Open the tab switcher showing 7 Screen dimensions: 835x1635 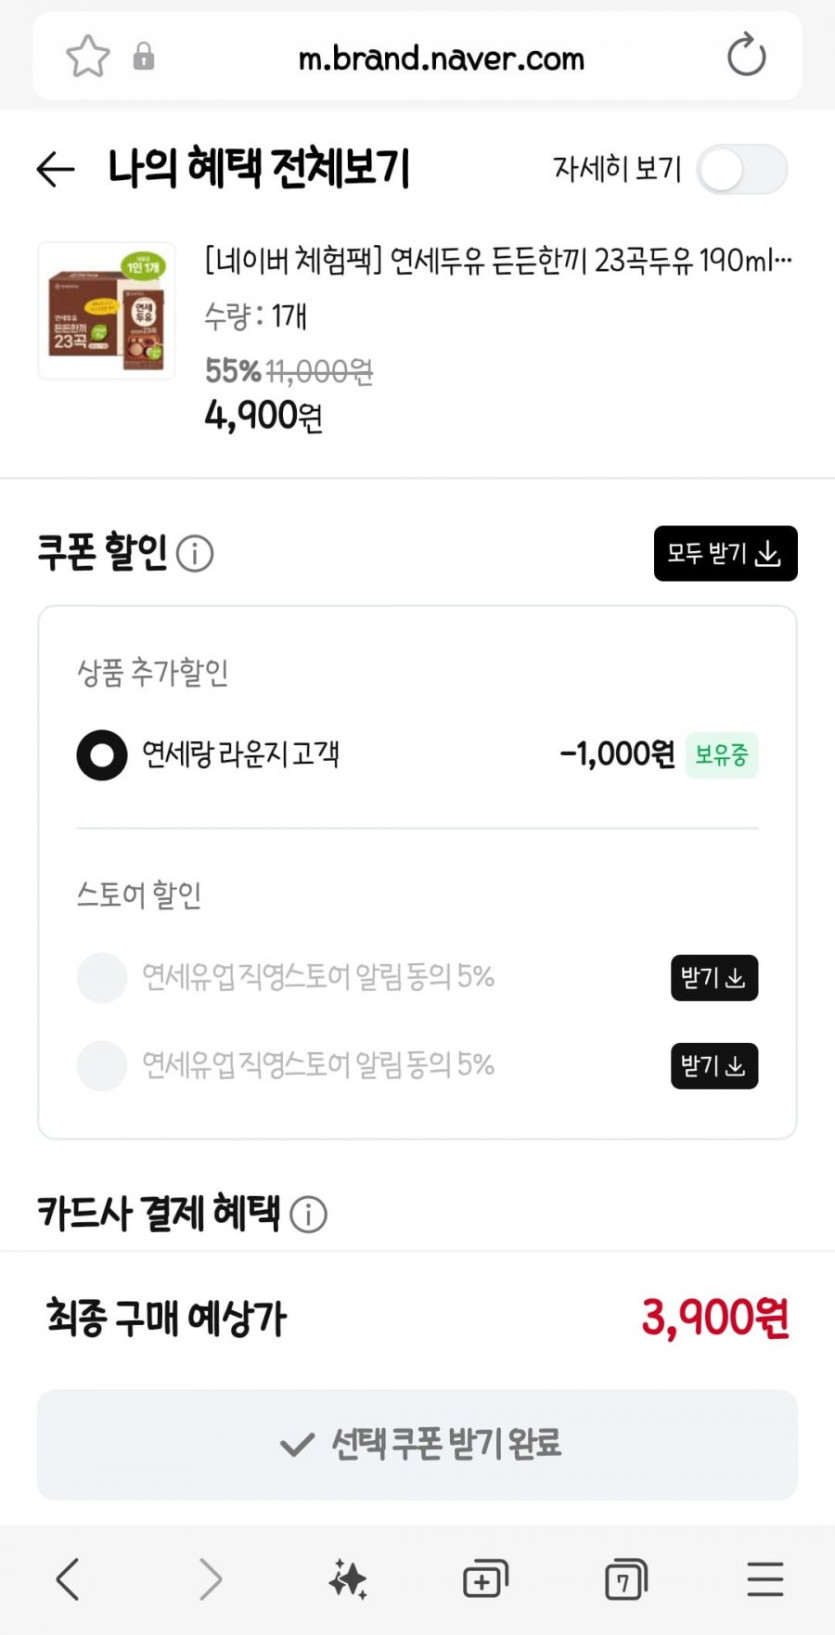tap(625, 1579)
